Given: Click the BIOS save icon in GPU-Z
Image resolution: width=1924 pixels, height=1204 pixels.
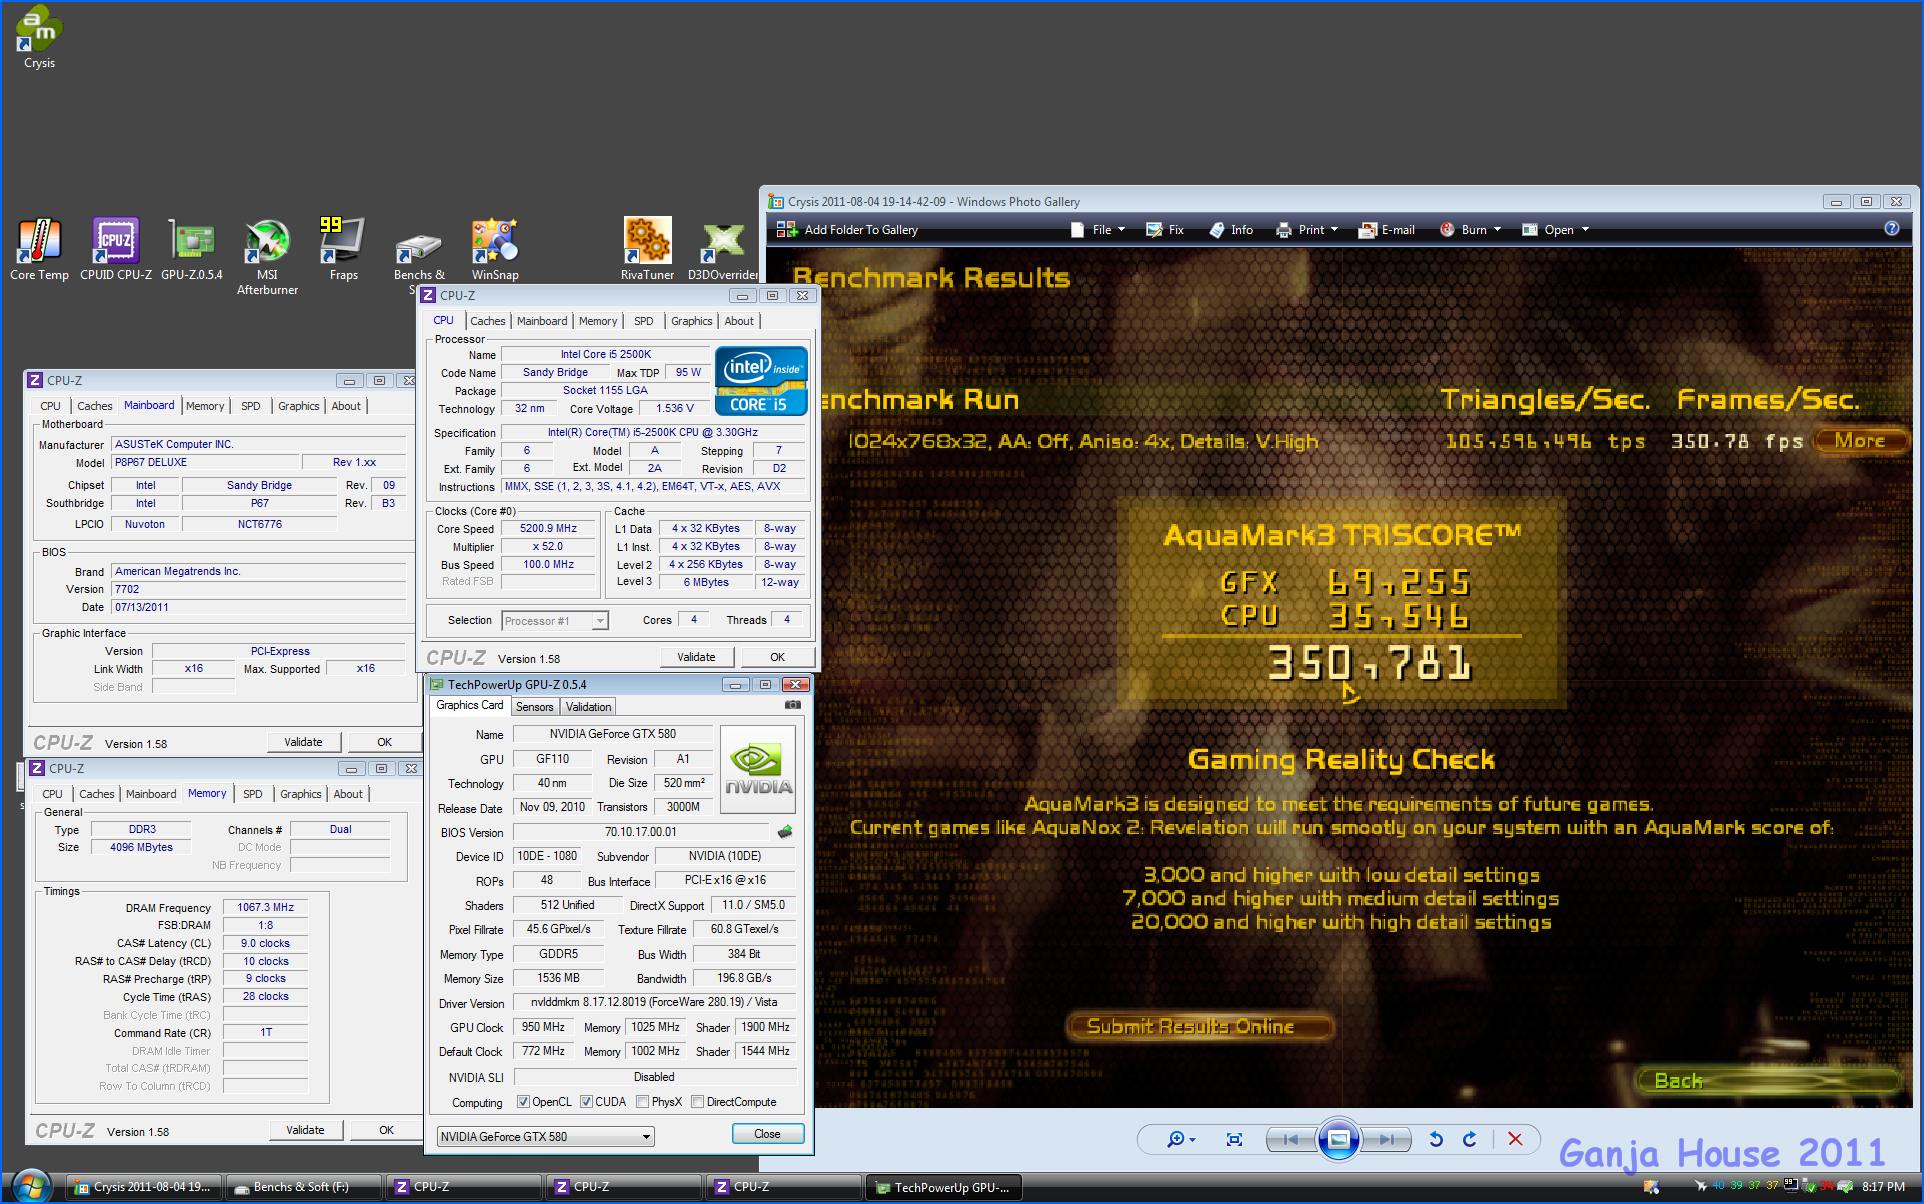Looking at the screenshot, I should click(785, 832).
